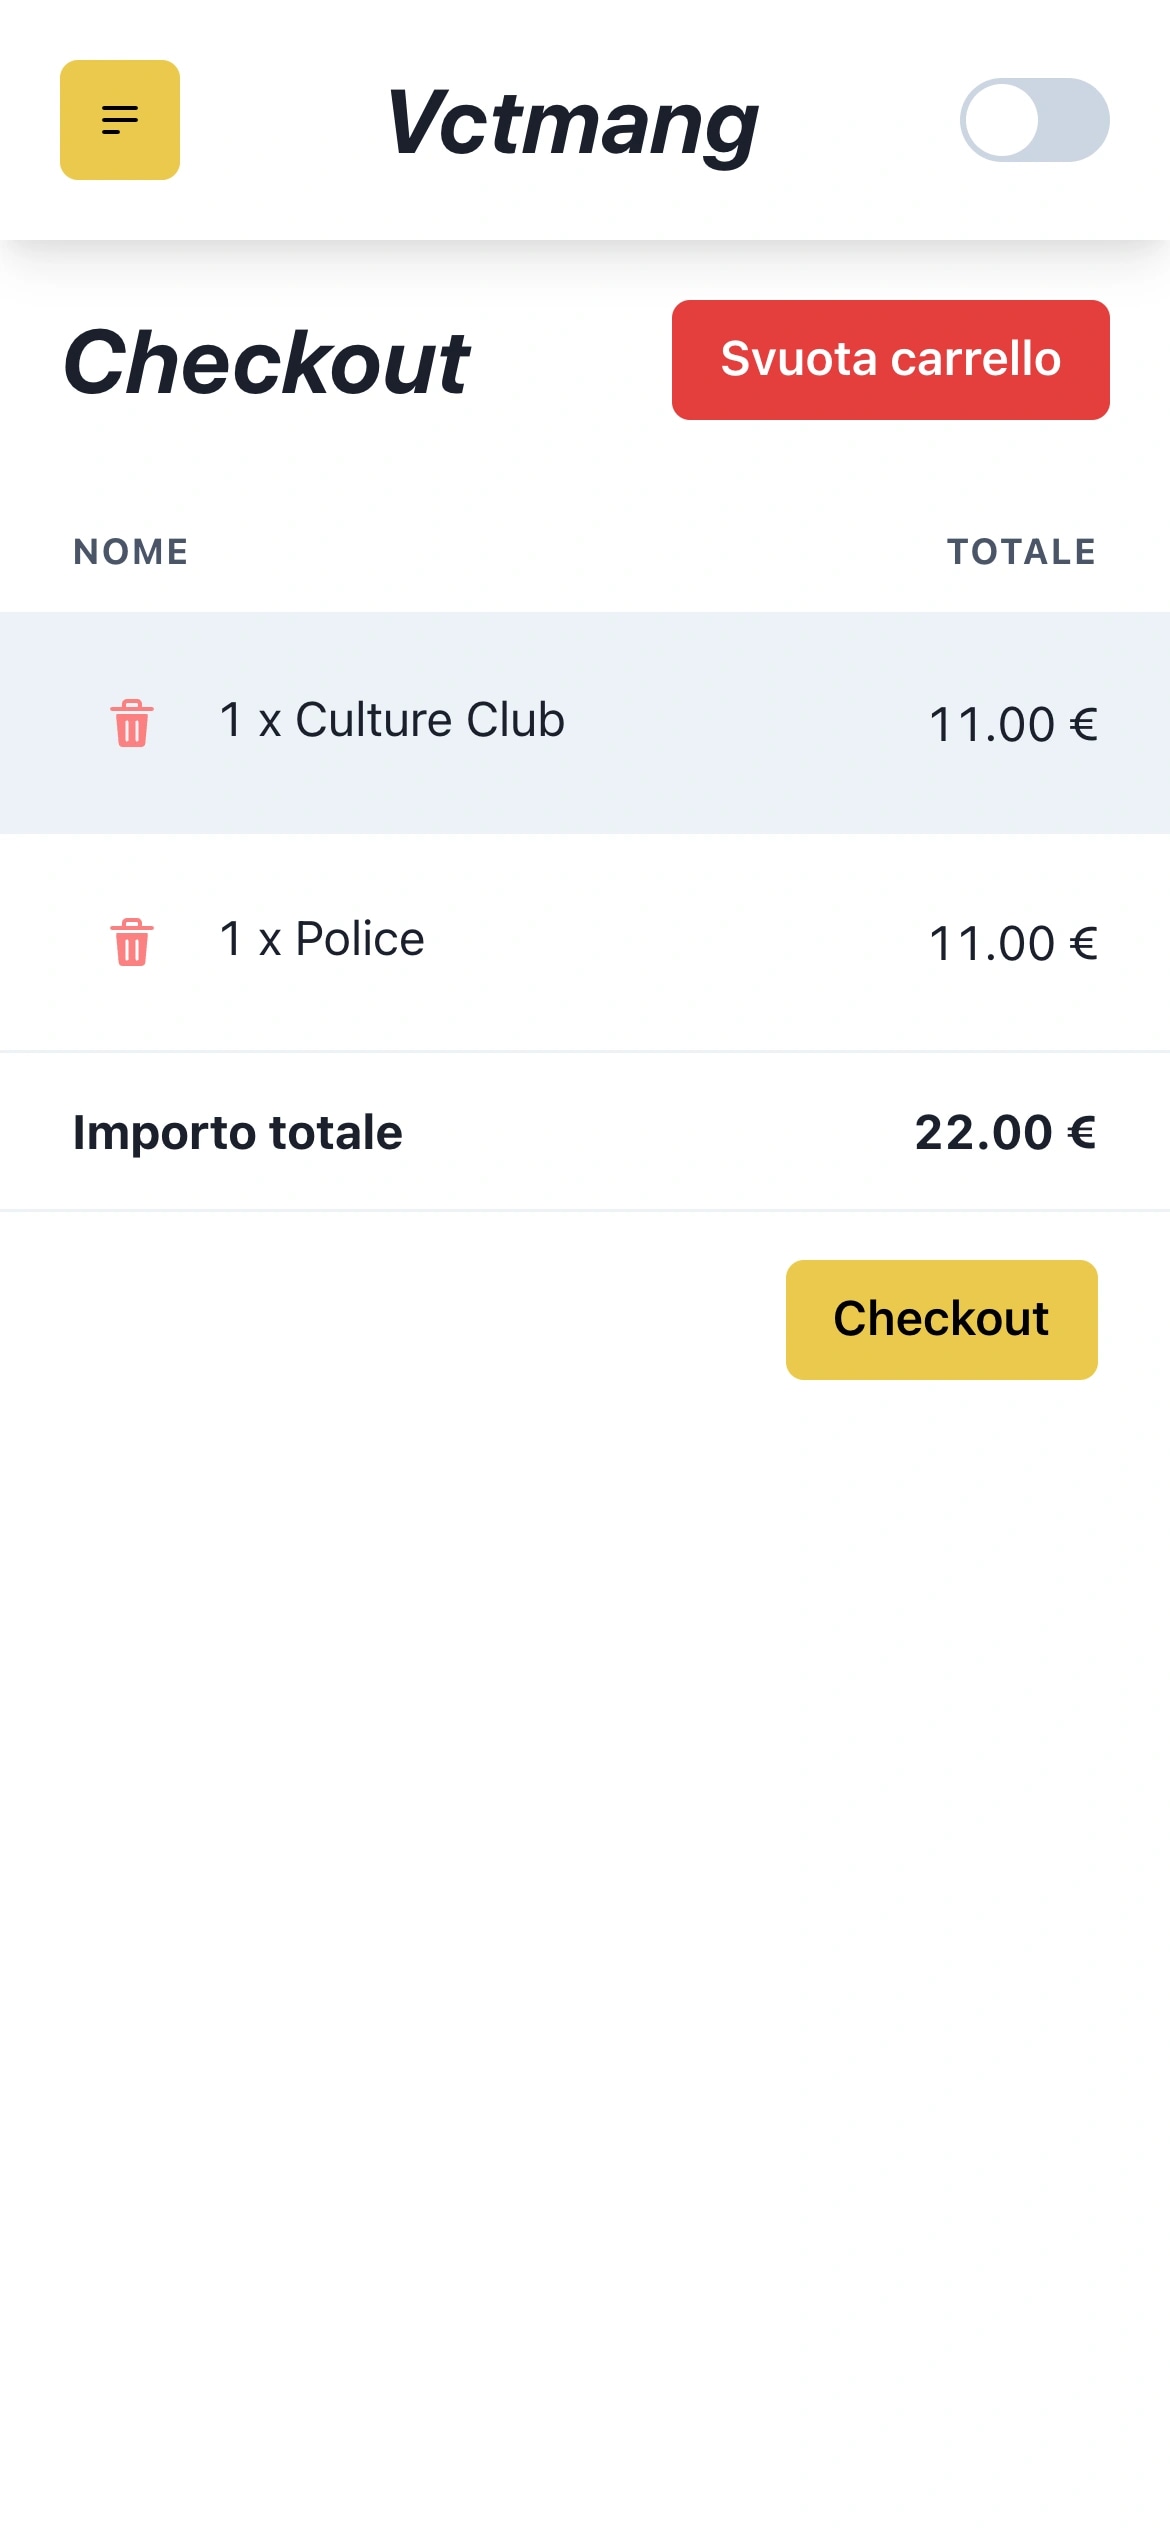Image resolution: width=1170 pixels, height=2532 pixels.
Task: Click the large Checkout page heading
Action: (266, 362)
